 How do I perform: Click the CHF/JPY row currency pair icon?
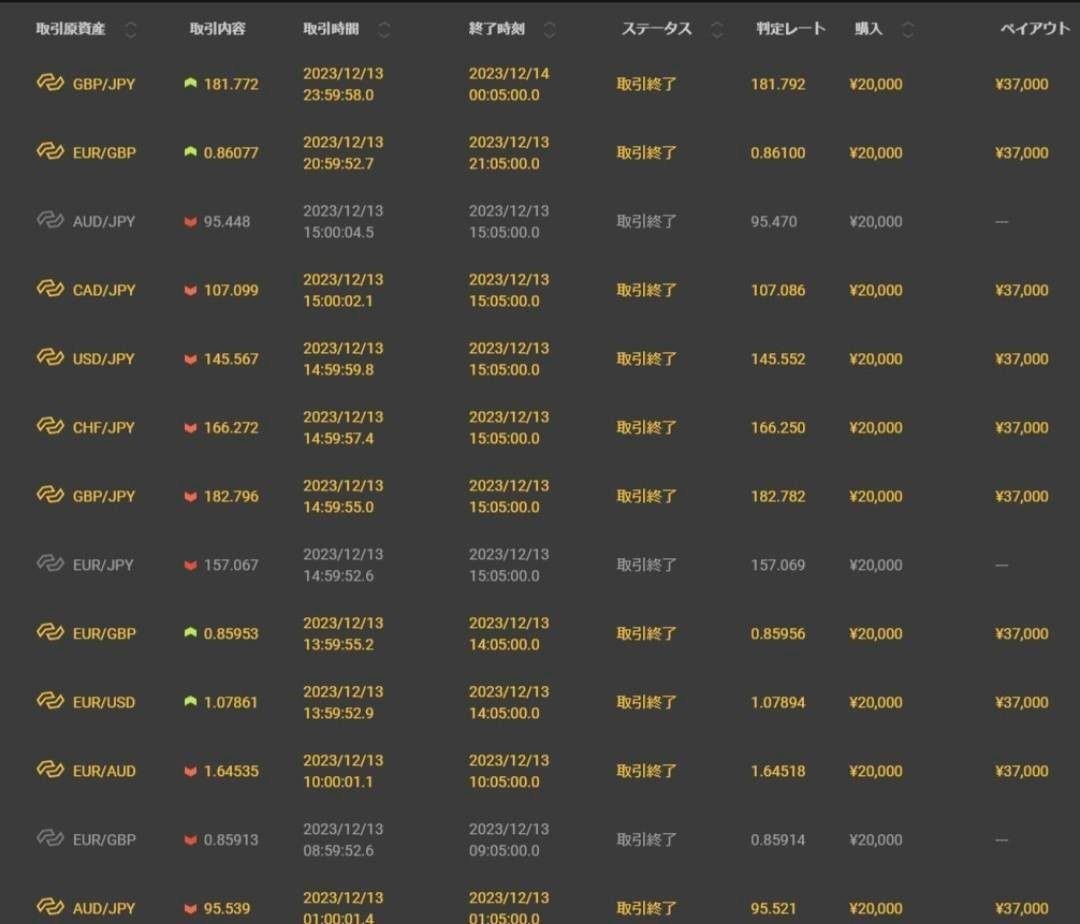[x=50, y=427]
